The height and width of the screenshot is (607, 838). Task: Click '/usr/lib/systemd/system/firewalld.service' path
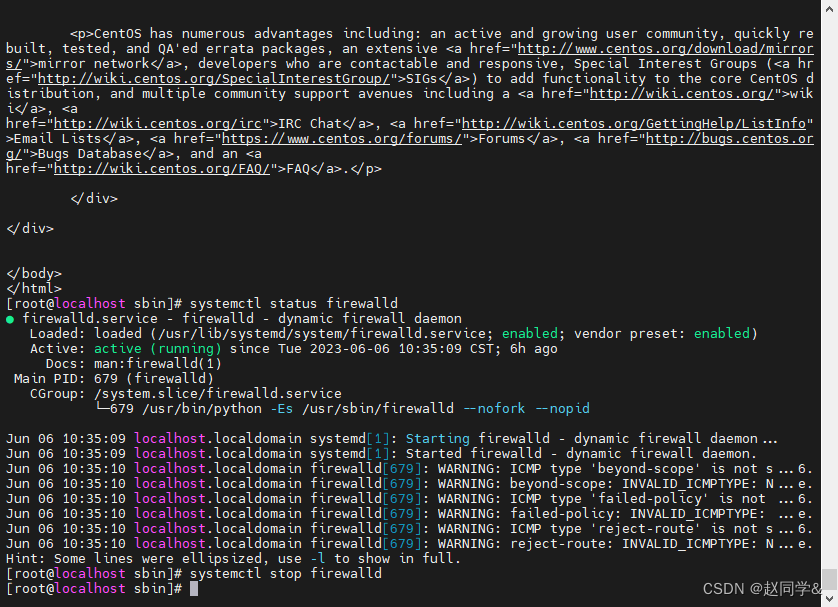(324, 333)
